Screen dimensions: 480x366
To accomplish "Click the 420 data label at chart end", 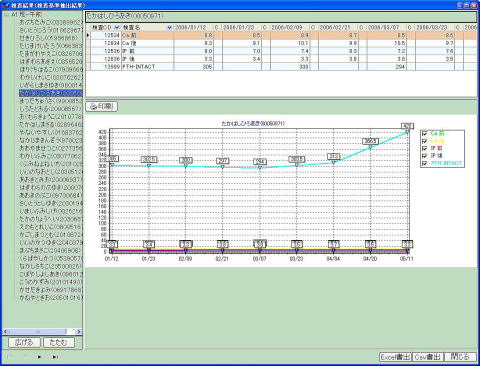I will [x=407, y=126].
